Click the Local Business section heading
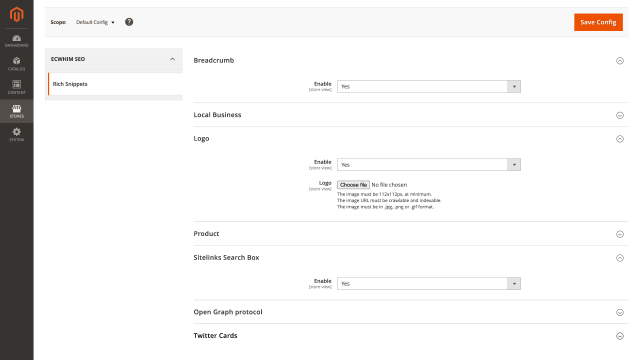This screenshot has width=640, height=360. point(217,115)
